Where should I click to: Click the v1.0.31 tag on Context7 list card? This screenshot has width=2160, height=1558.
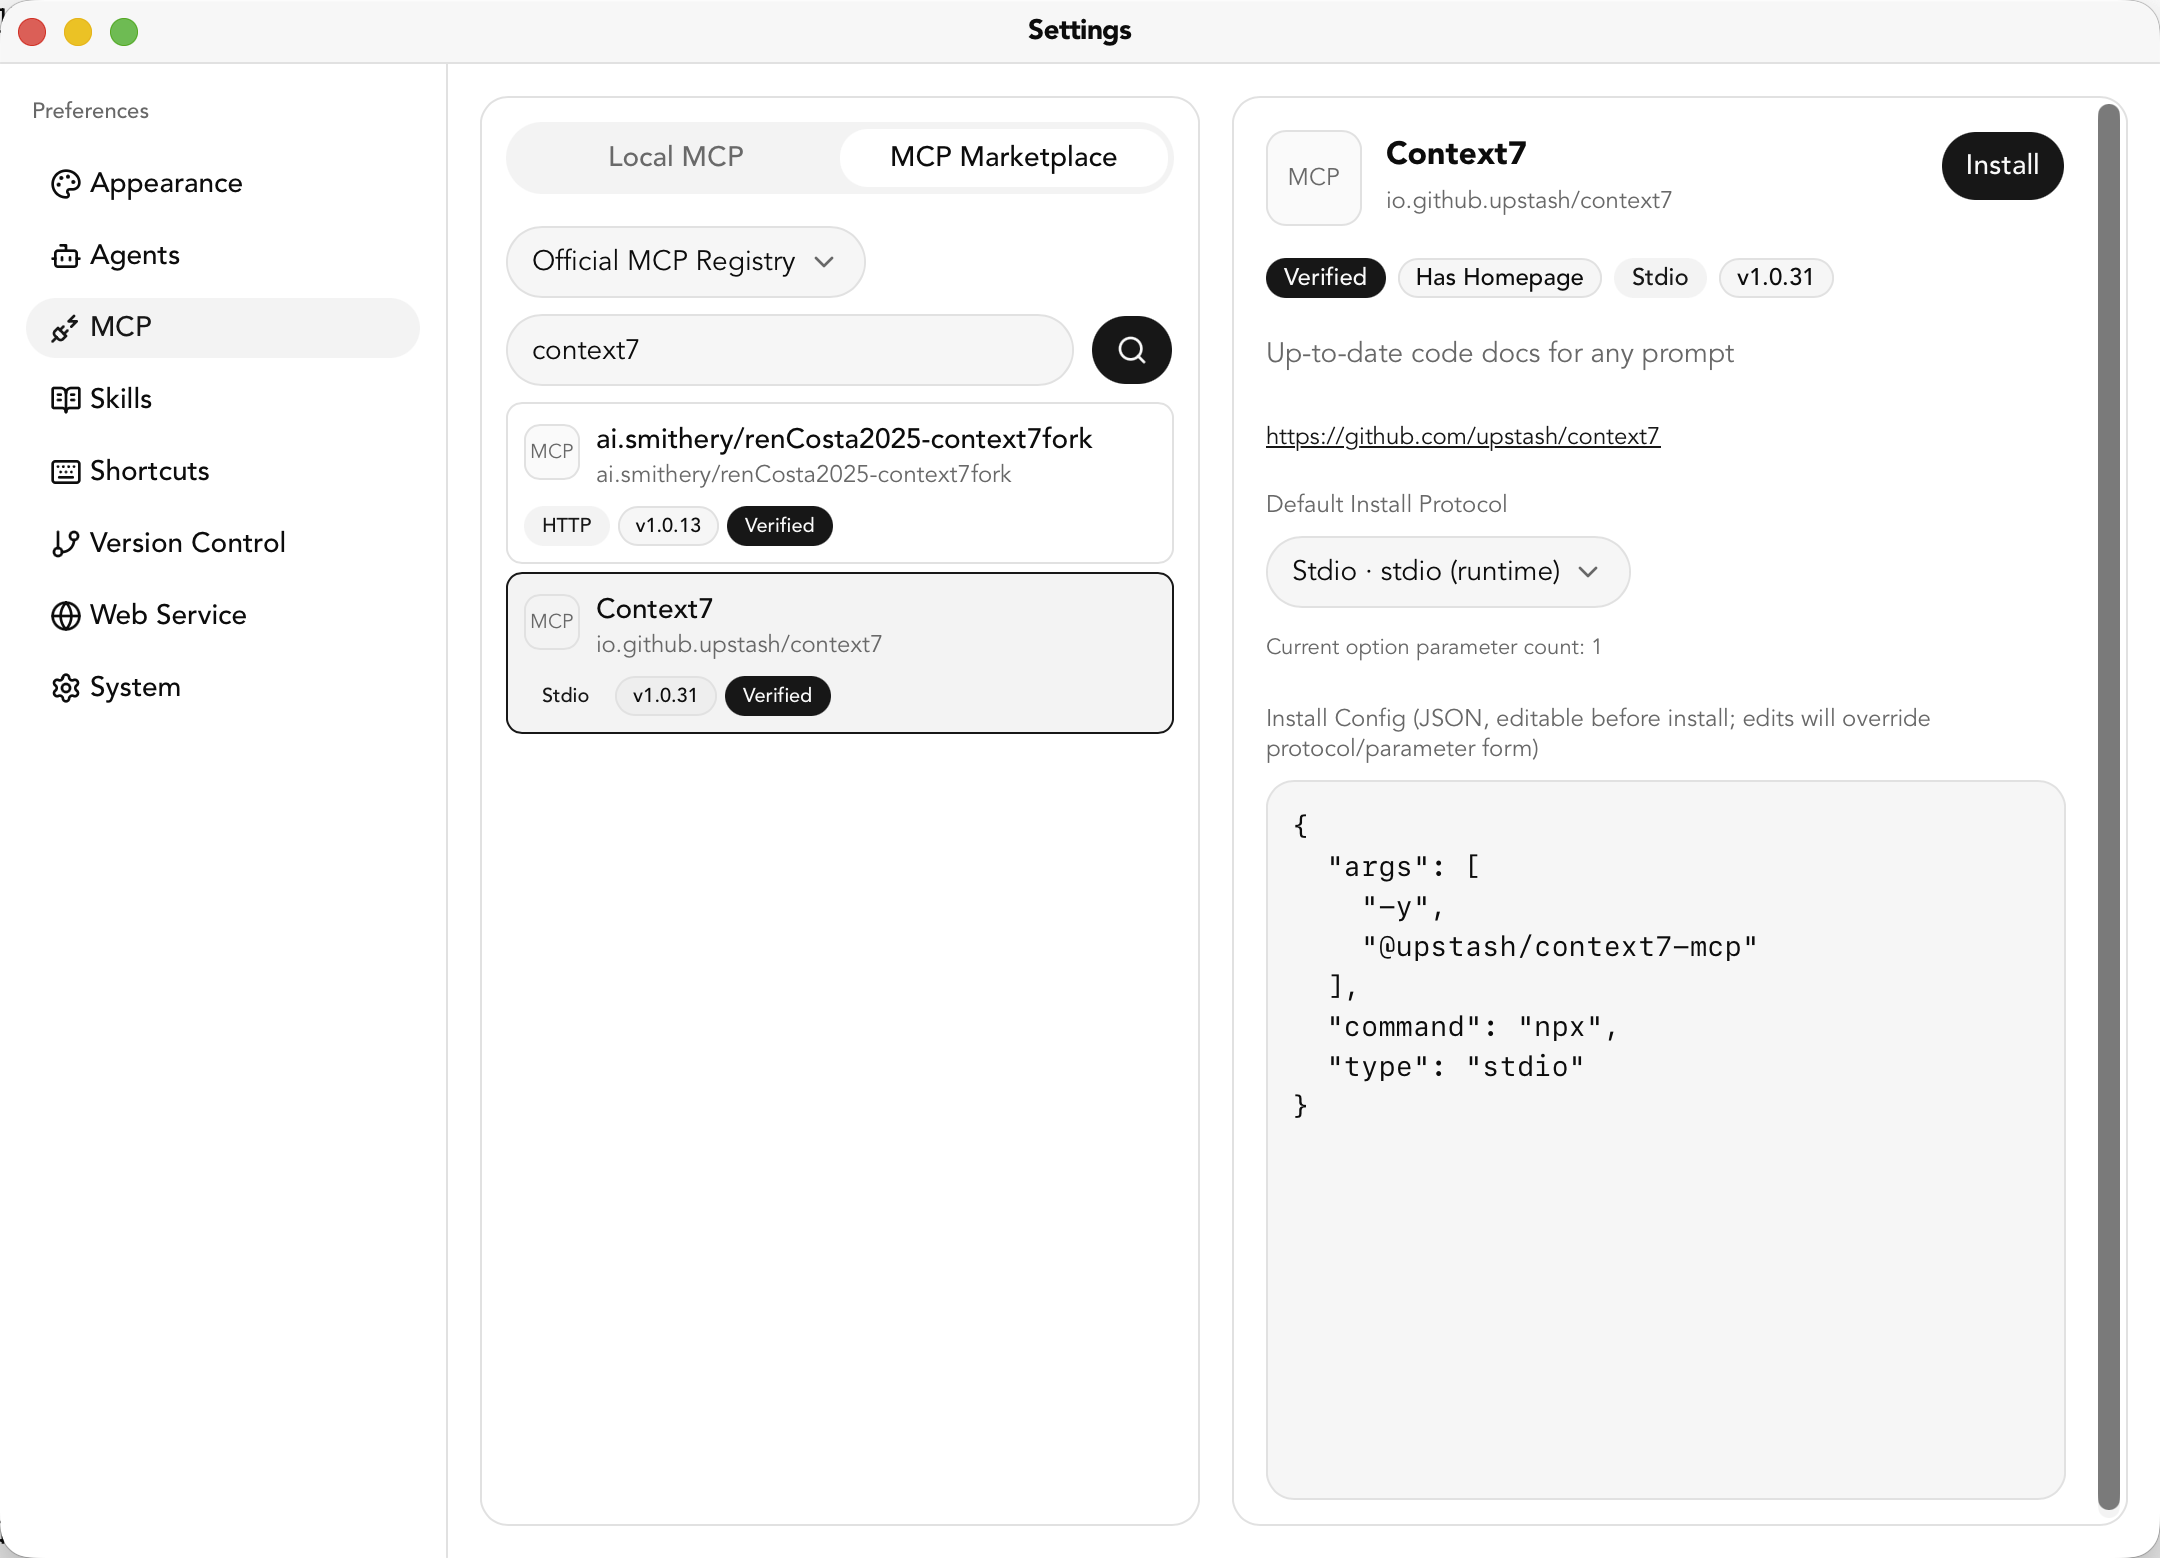(665, 696)
